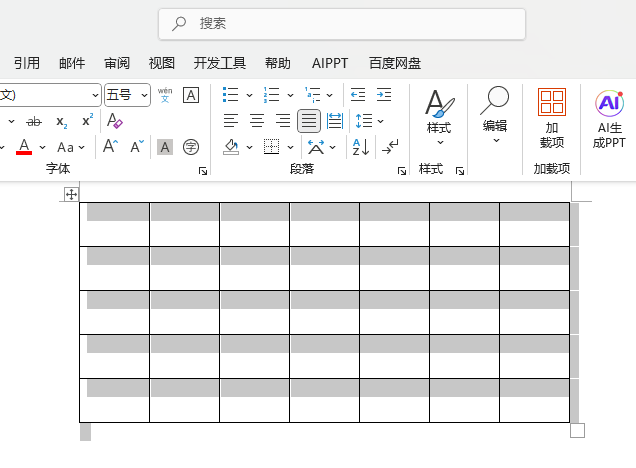The height and width of the screenshot is (468, 636).
Task: Click the 加载项 add-ins button
Action: (552, 118)
